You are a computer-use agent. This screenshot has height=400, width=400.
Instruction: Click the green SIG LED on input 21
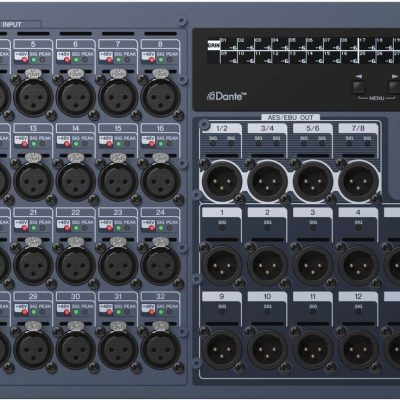[x=33, y=228]
